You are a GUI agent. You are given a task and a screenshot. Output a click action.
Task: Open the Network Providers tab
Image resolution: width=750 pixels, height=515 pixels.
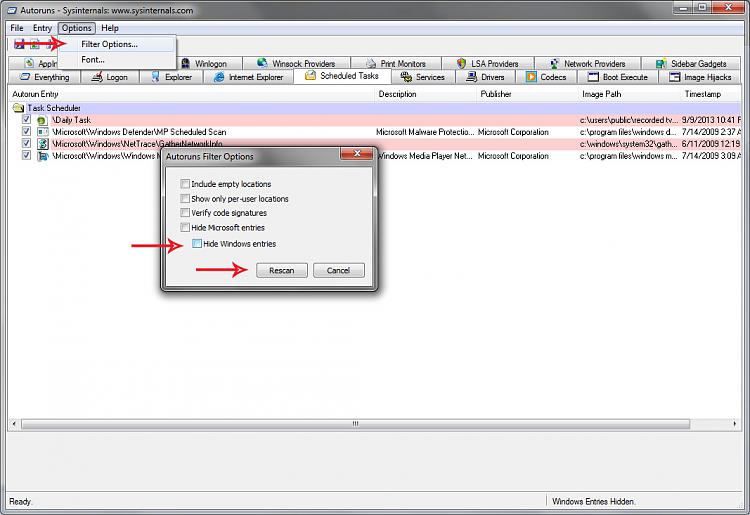587,64
